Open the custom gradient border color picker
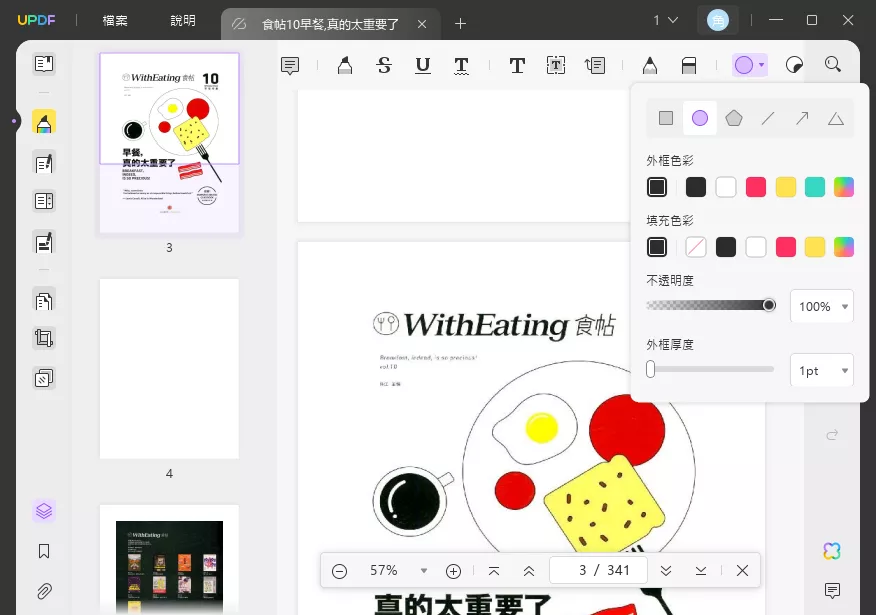This screenshot has width=876, height=615. point(844,187)
